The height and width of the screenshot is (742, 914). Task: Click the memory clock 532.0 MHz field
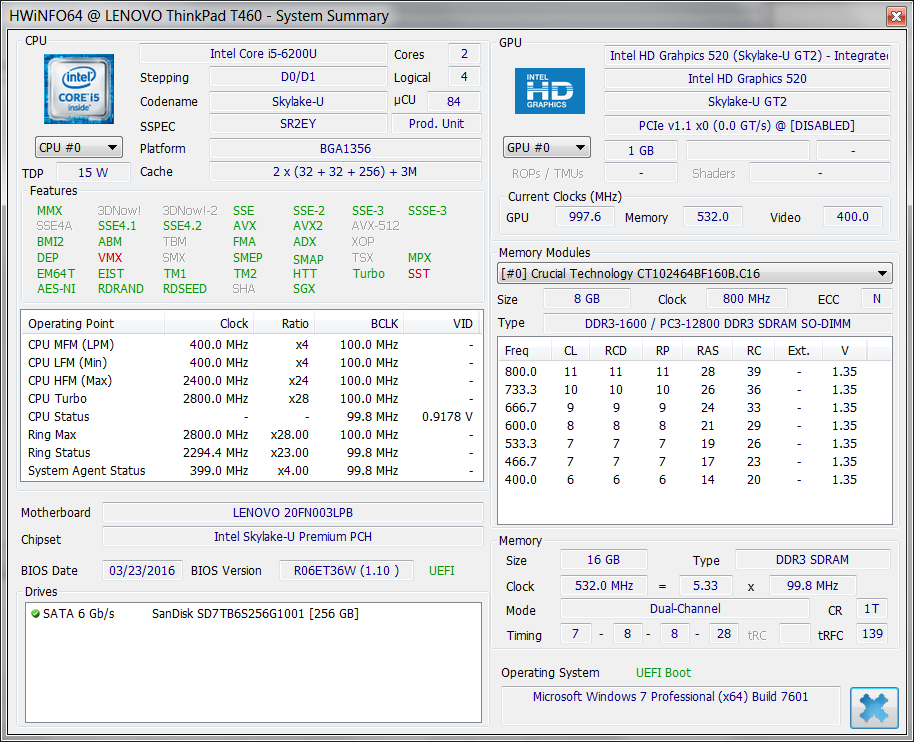click(x=604, y=586)
